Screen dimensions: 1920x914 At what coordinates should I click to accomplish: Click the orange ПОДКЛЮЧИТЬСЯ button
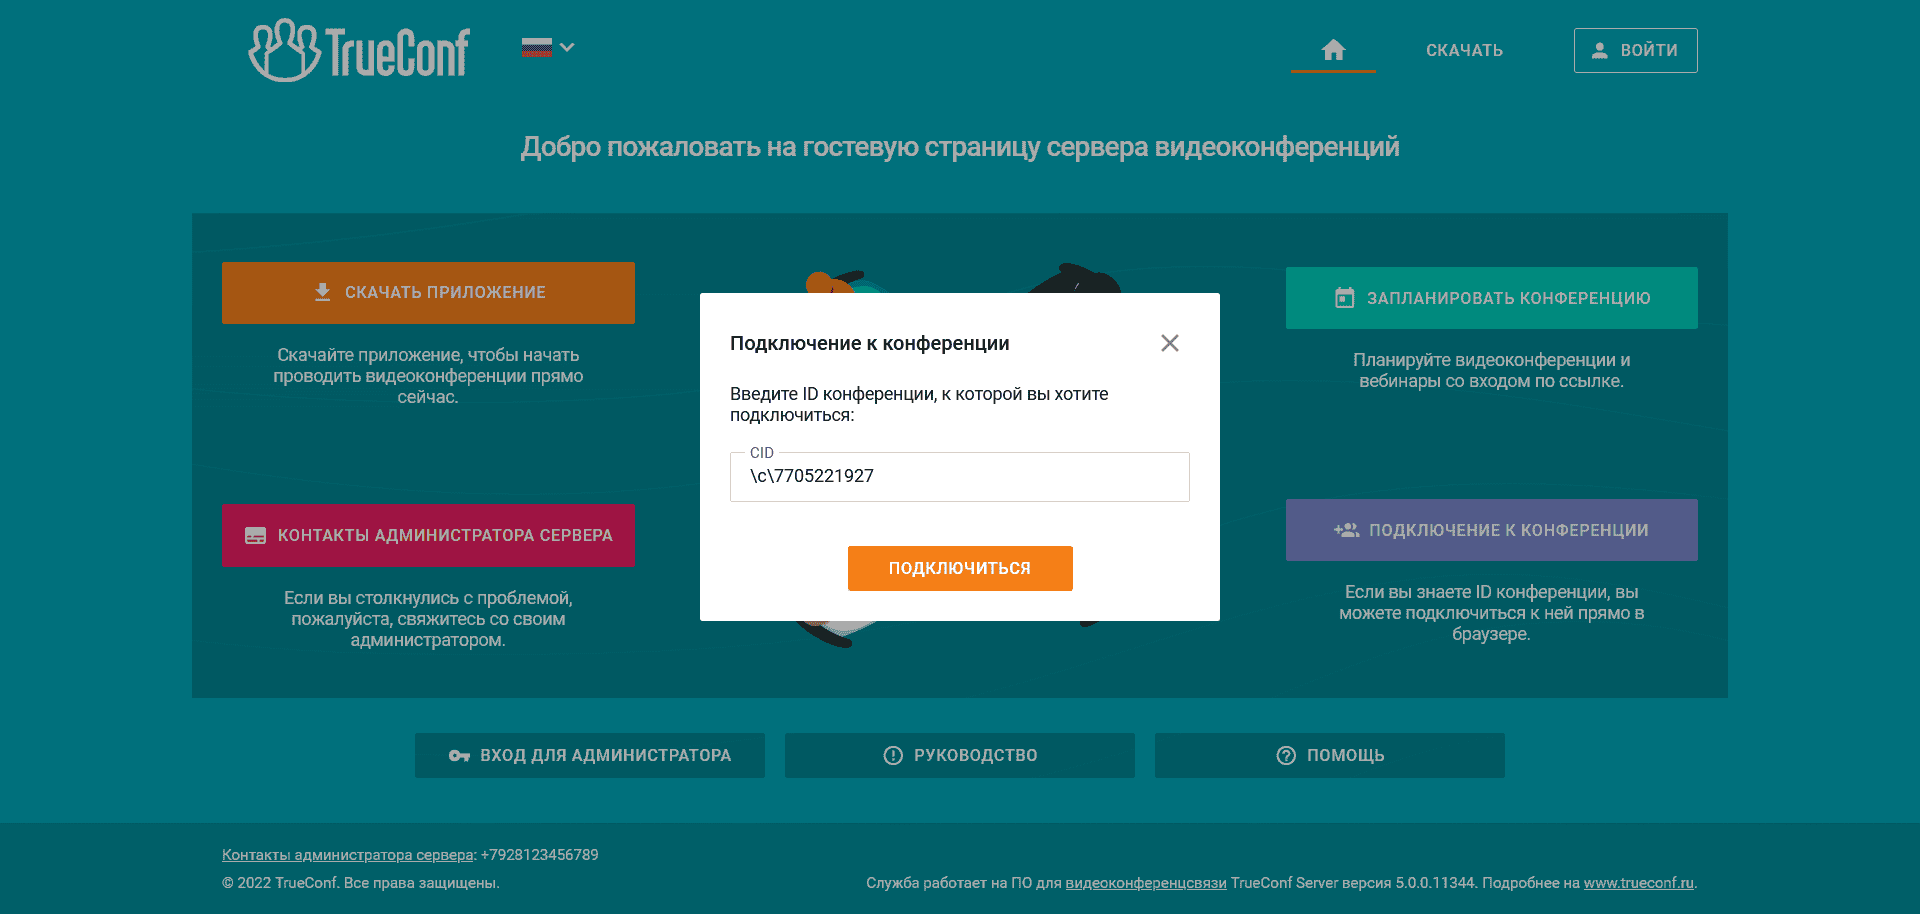coord(960,568)
